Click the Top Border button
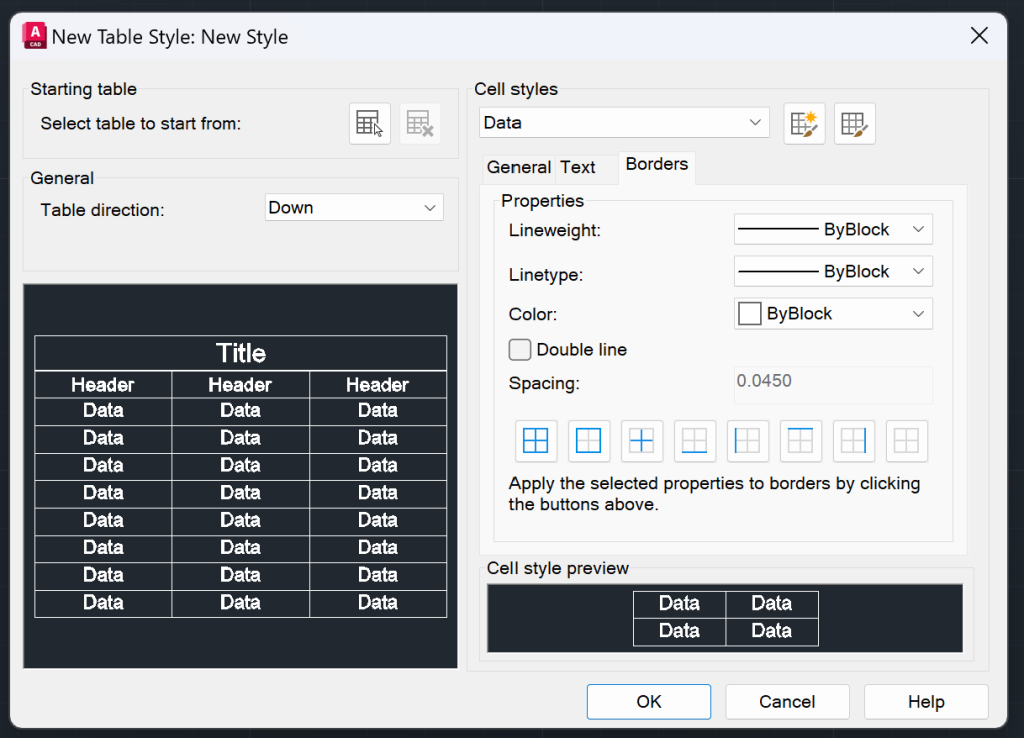 coord(801,441)
